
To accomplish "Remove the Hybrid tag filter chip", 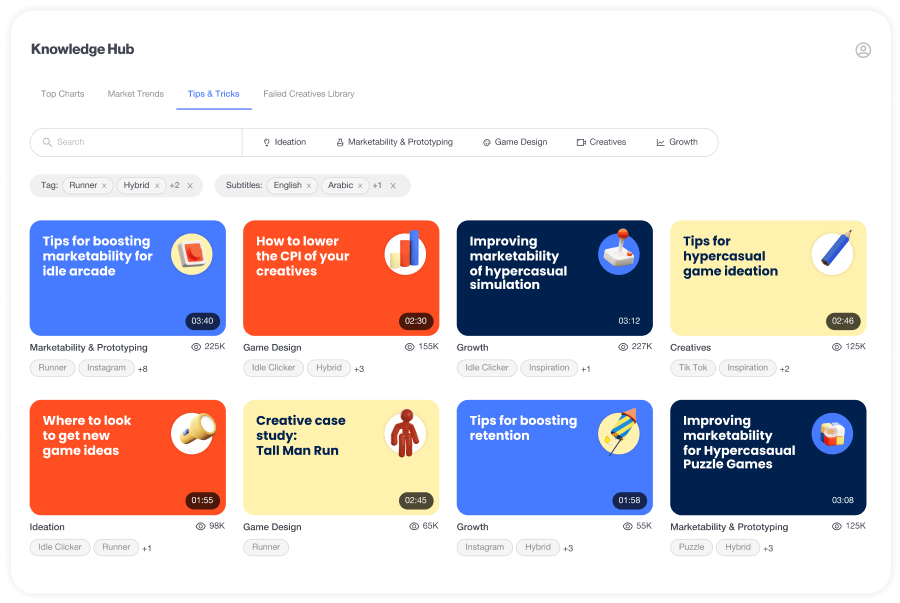I will pyautogui.click(x=157, y=186).
